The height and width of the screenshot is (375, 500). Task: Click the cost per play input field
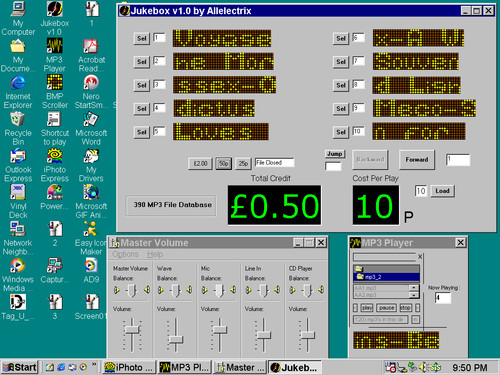pos(421,191)
